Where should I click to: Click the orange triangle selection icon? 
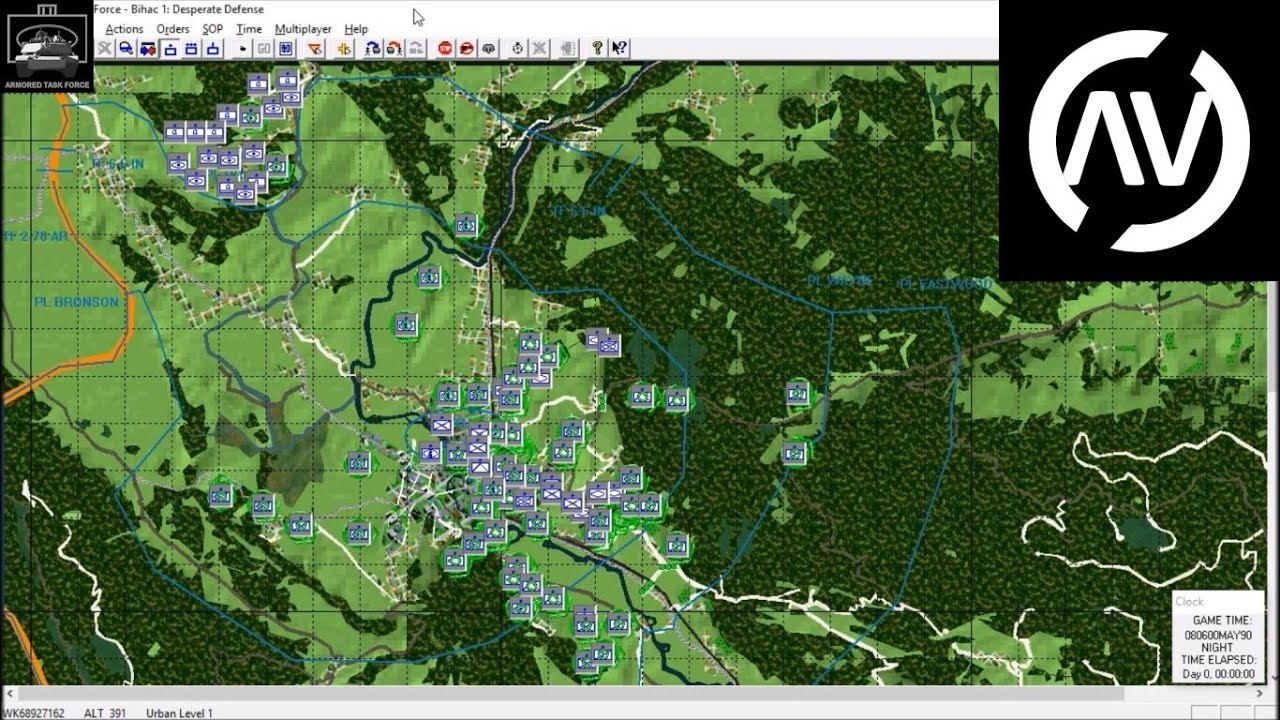click(315, 48)
